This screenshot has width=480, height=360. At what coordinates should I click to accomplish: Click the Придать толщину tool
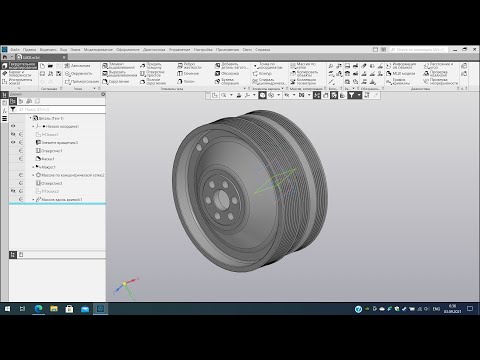151,66
